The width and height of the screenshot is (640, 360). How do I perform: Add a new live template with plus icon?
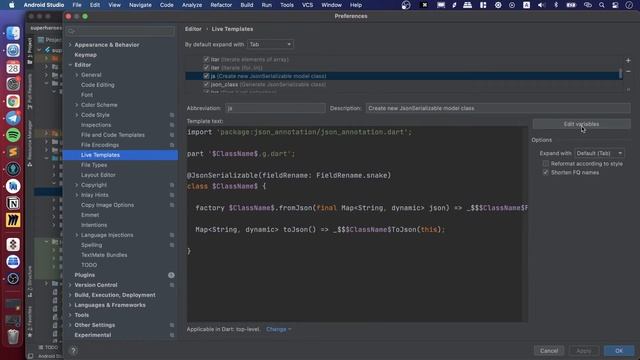(x=628, y=60)
